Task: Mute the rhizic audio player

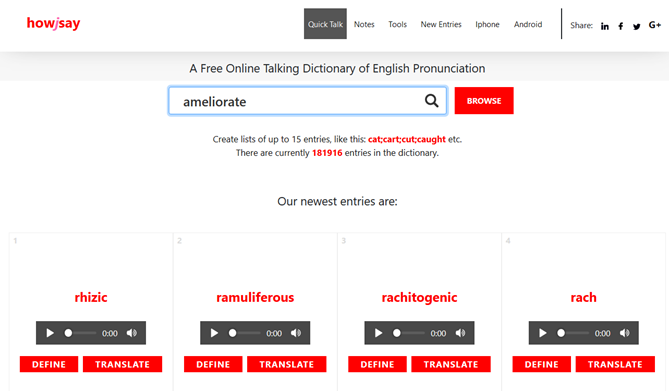Action: pyautogui.click(x=132, y=333)
